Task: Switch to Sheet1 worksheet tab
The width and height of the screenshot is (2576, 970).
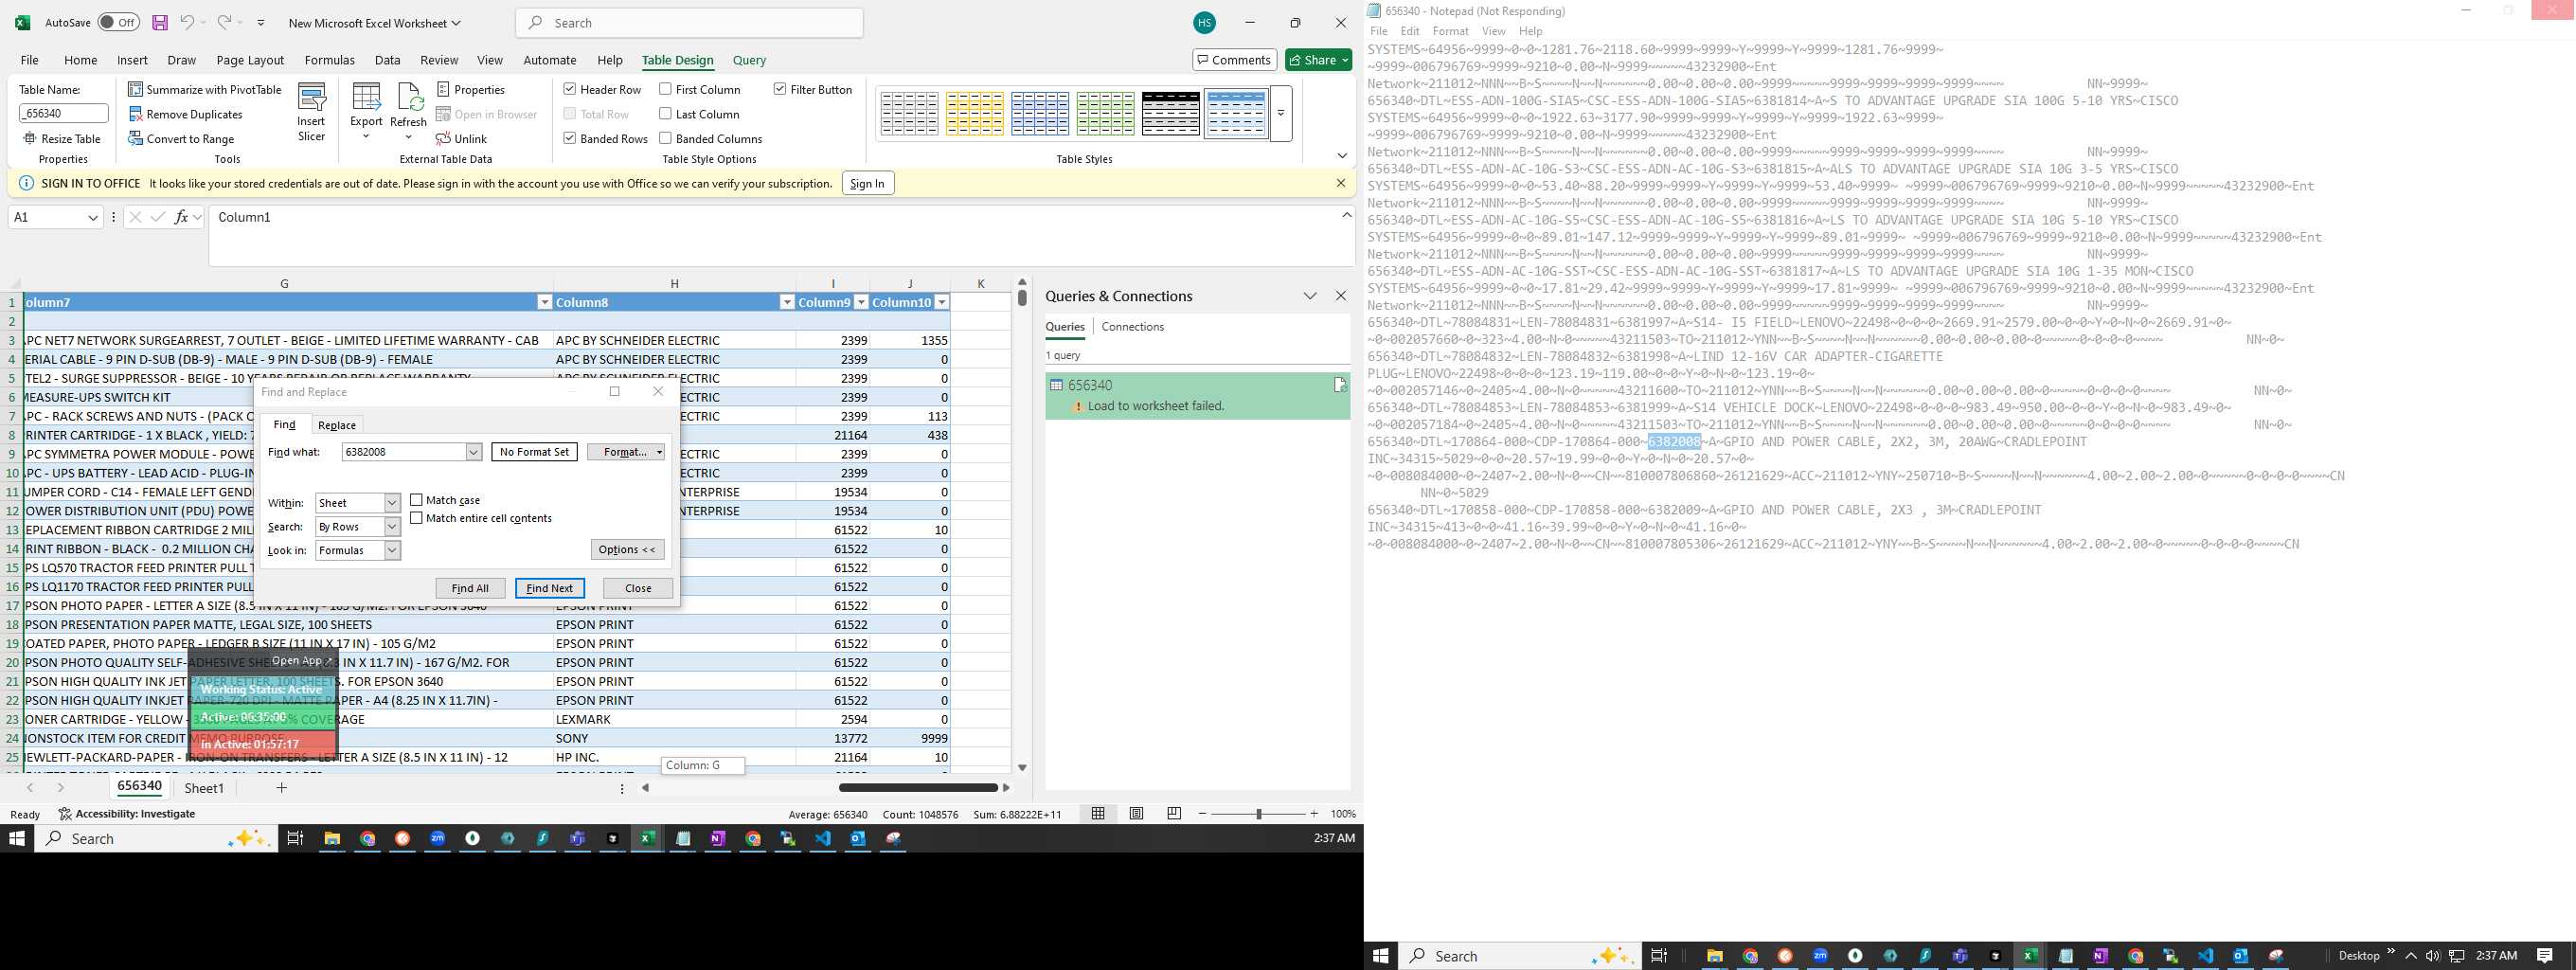Action: 204,788
